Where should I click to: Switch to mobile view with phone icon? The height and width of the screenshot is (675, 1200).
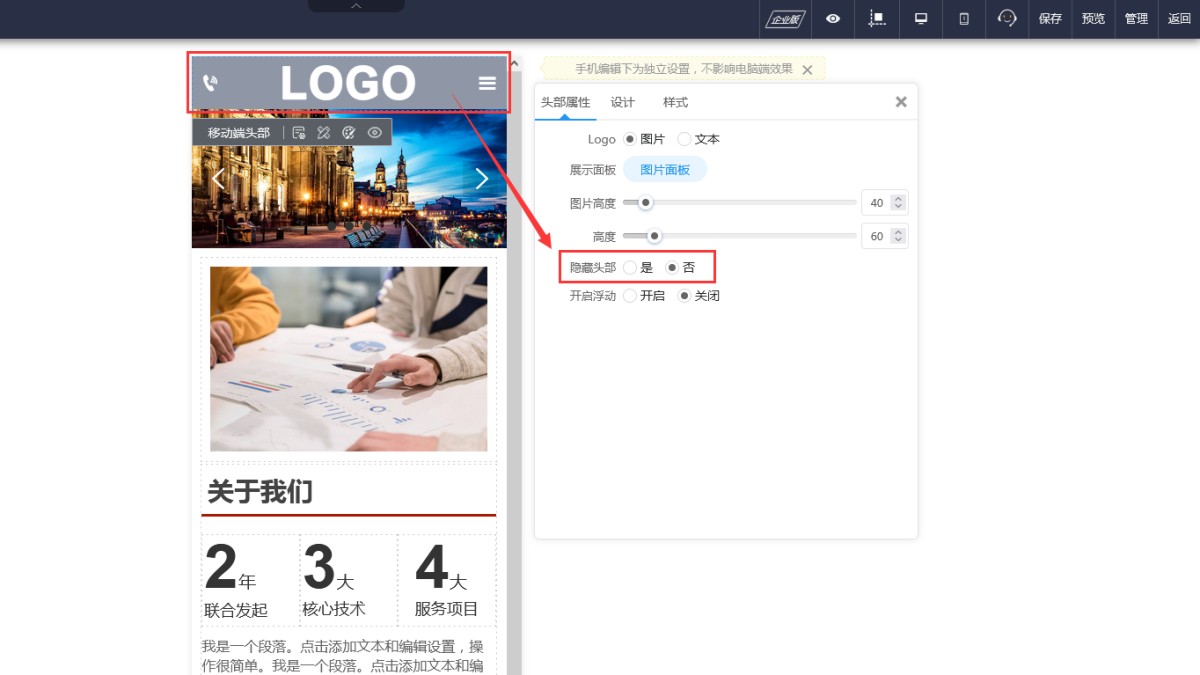[964, 19]
